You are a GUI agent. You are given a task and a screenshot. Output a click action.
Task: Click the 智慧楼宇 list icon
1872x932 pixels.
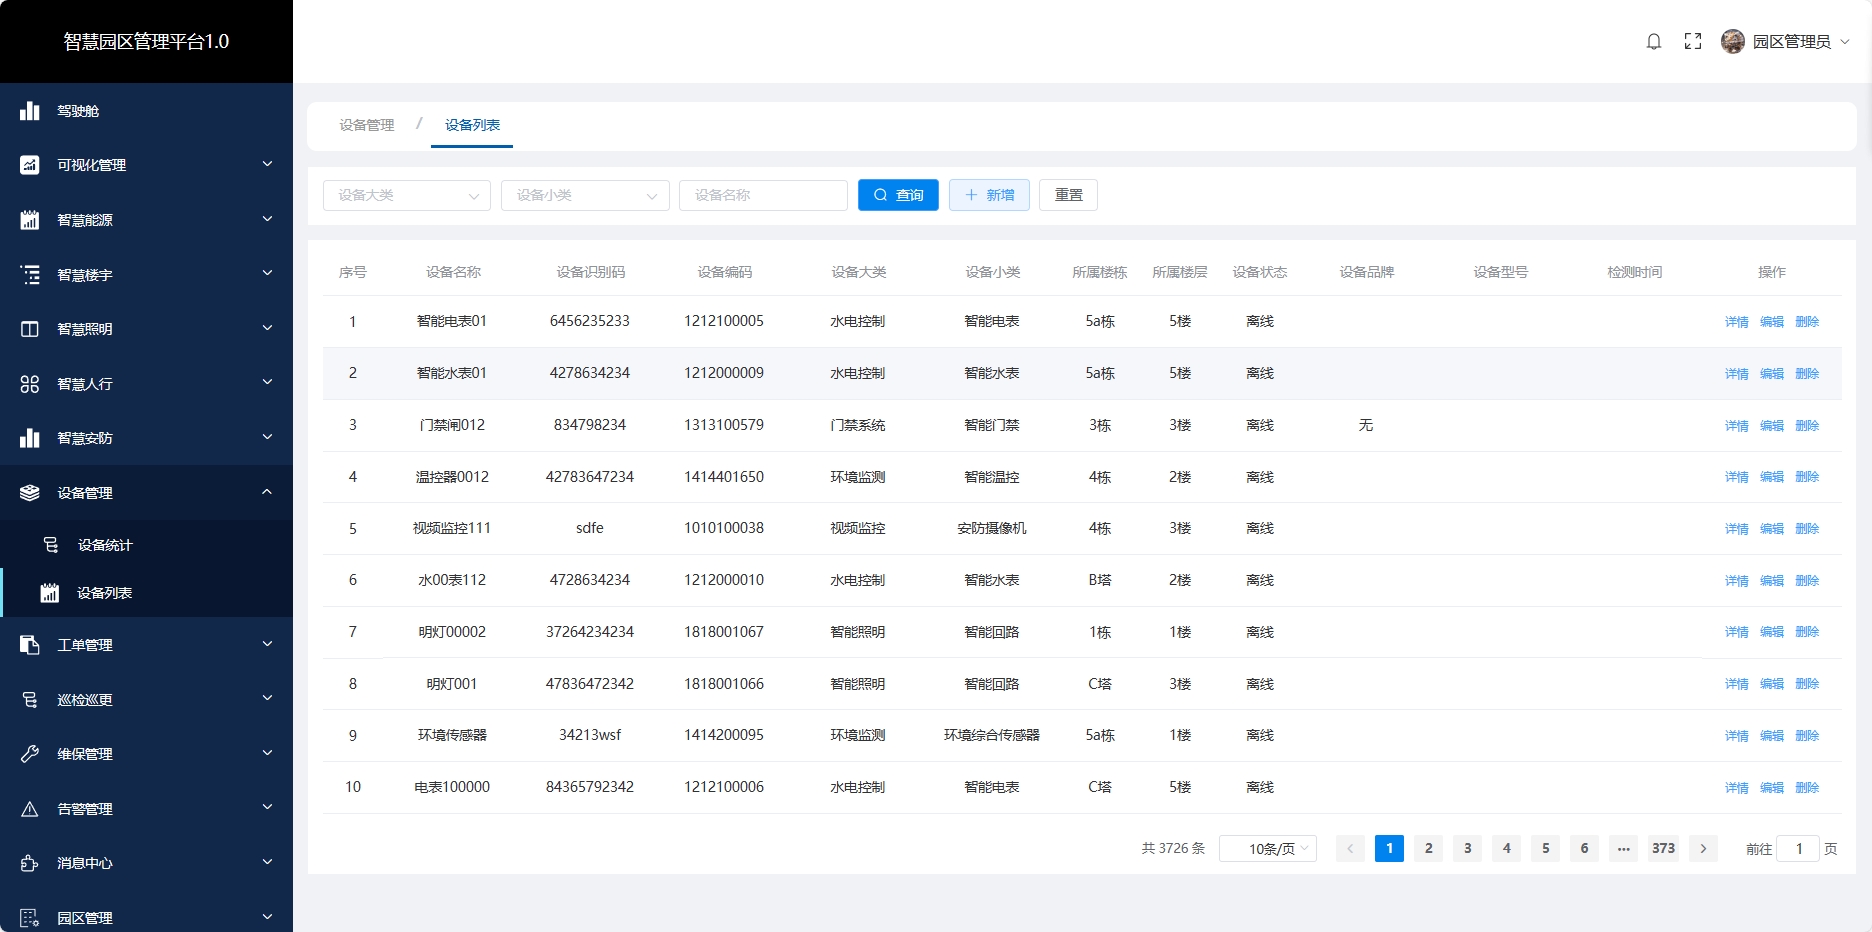[30, 274]
